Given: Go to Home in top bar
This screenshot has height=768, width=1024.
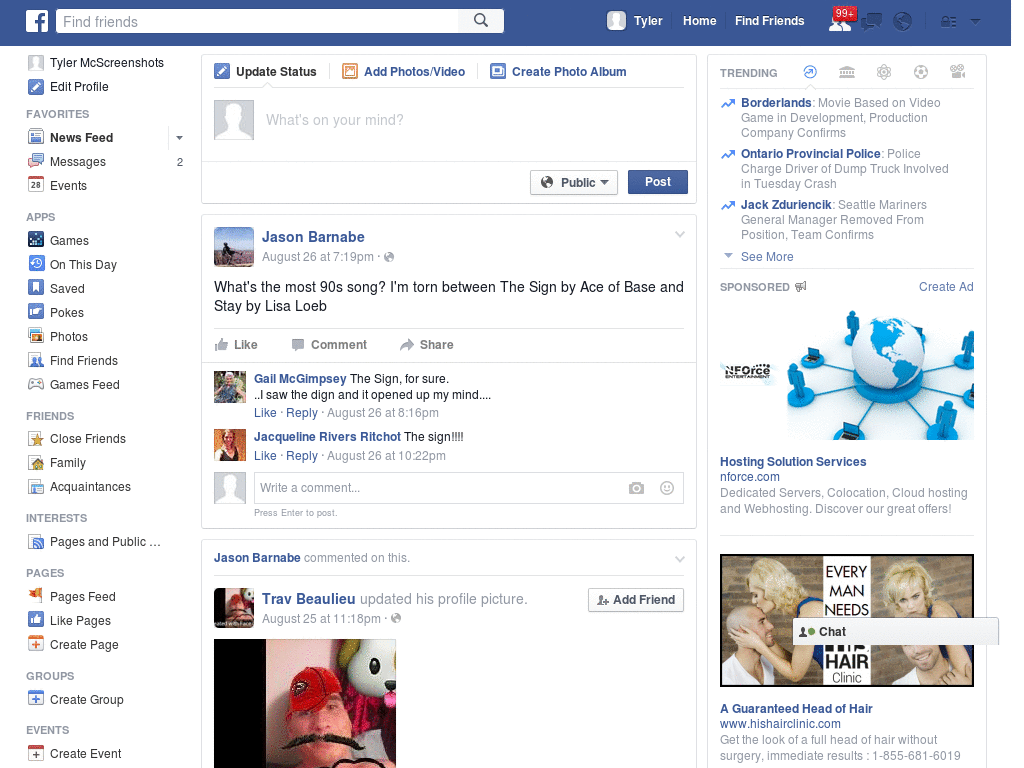Looking at the screenshot, I should [x=699, y=21].
